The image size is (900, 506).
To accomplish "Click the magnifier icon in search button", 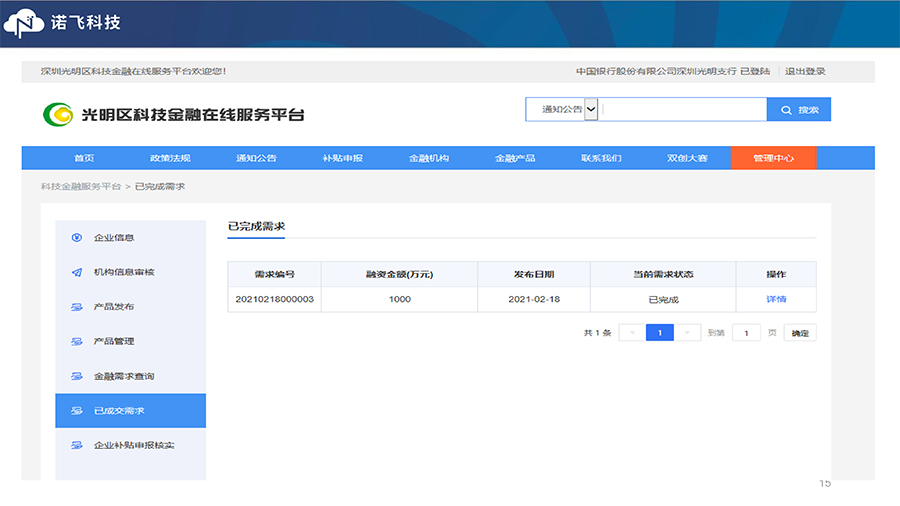I will (786, 110).
